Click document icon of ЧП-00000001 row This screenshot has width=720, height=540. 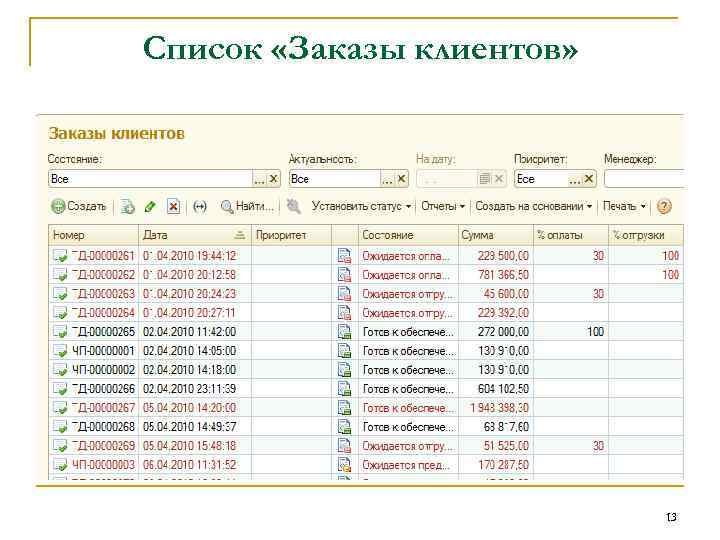(61, 351)
